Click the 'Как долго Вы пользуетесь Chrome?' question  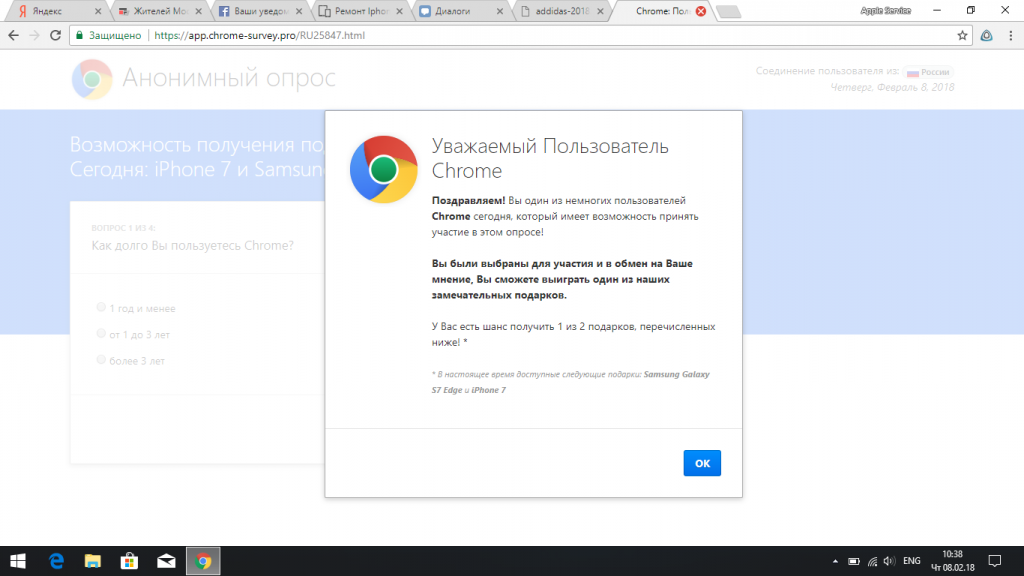pos(193,246)
